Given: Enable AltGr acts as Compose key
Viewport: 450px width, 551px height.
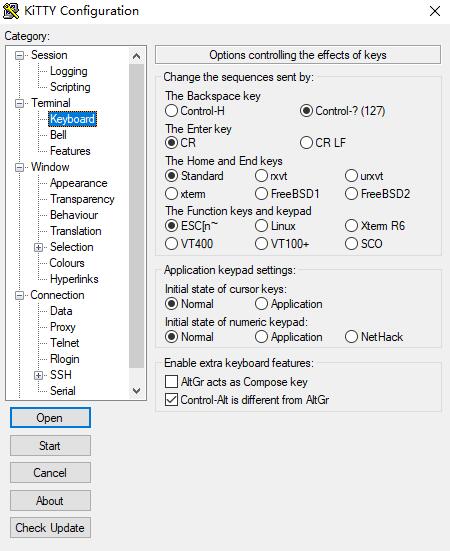Looking at the screenshot, I should click(x=171, y=382).
